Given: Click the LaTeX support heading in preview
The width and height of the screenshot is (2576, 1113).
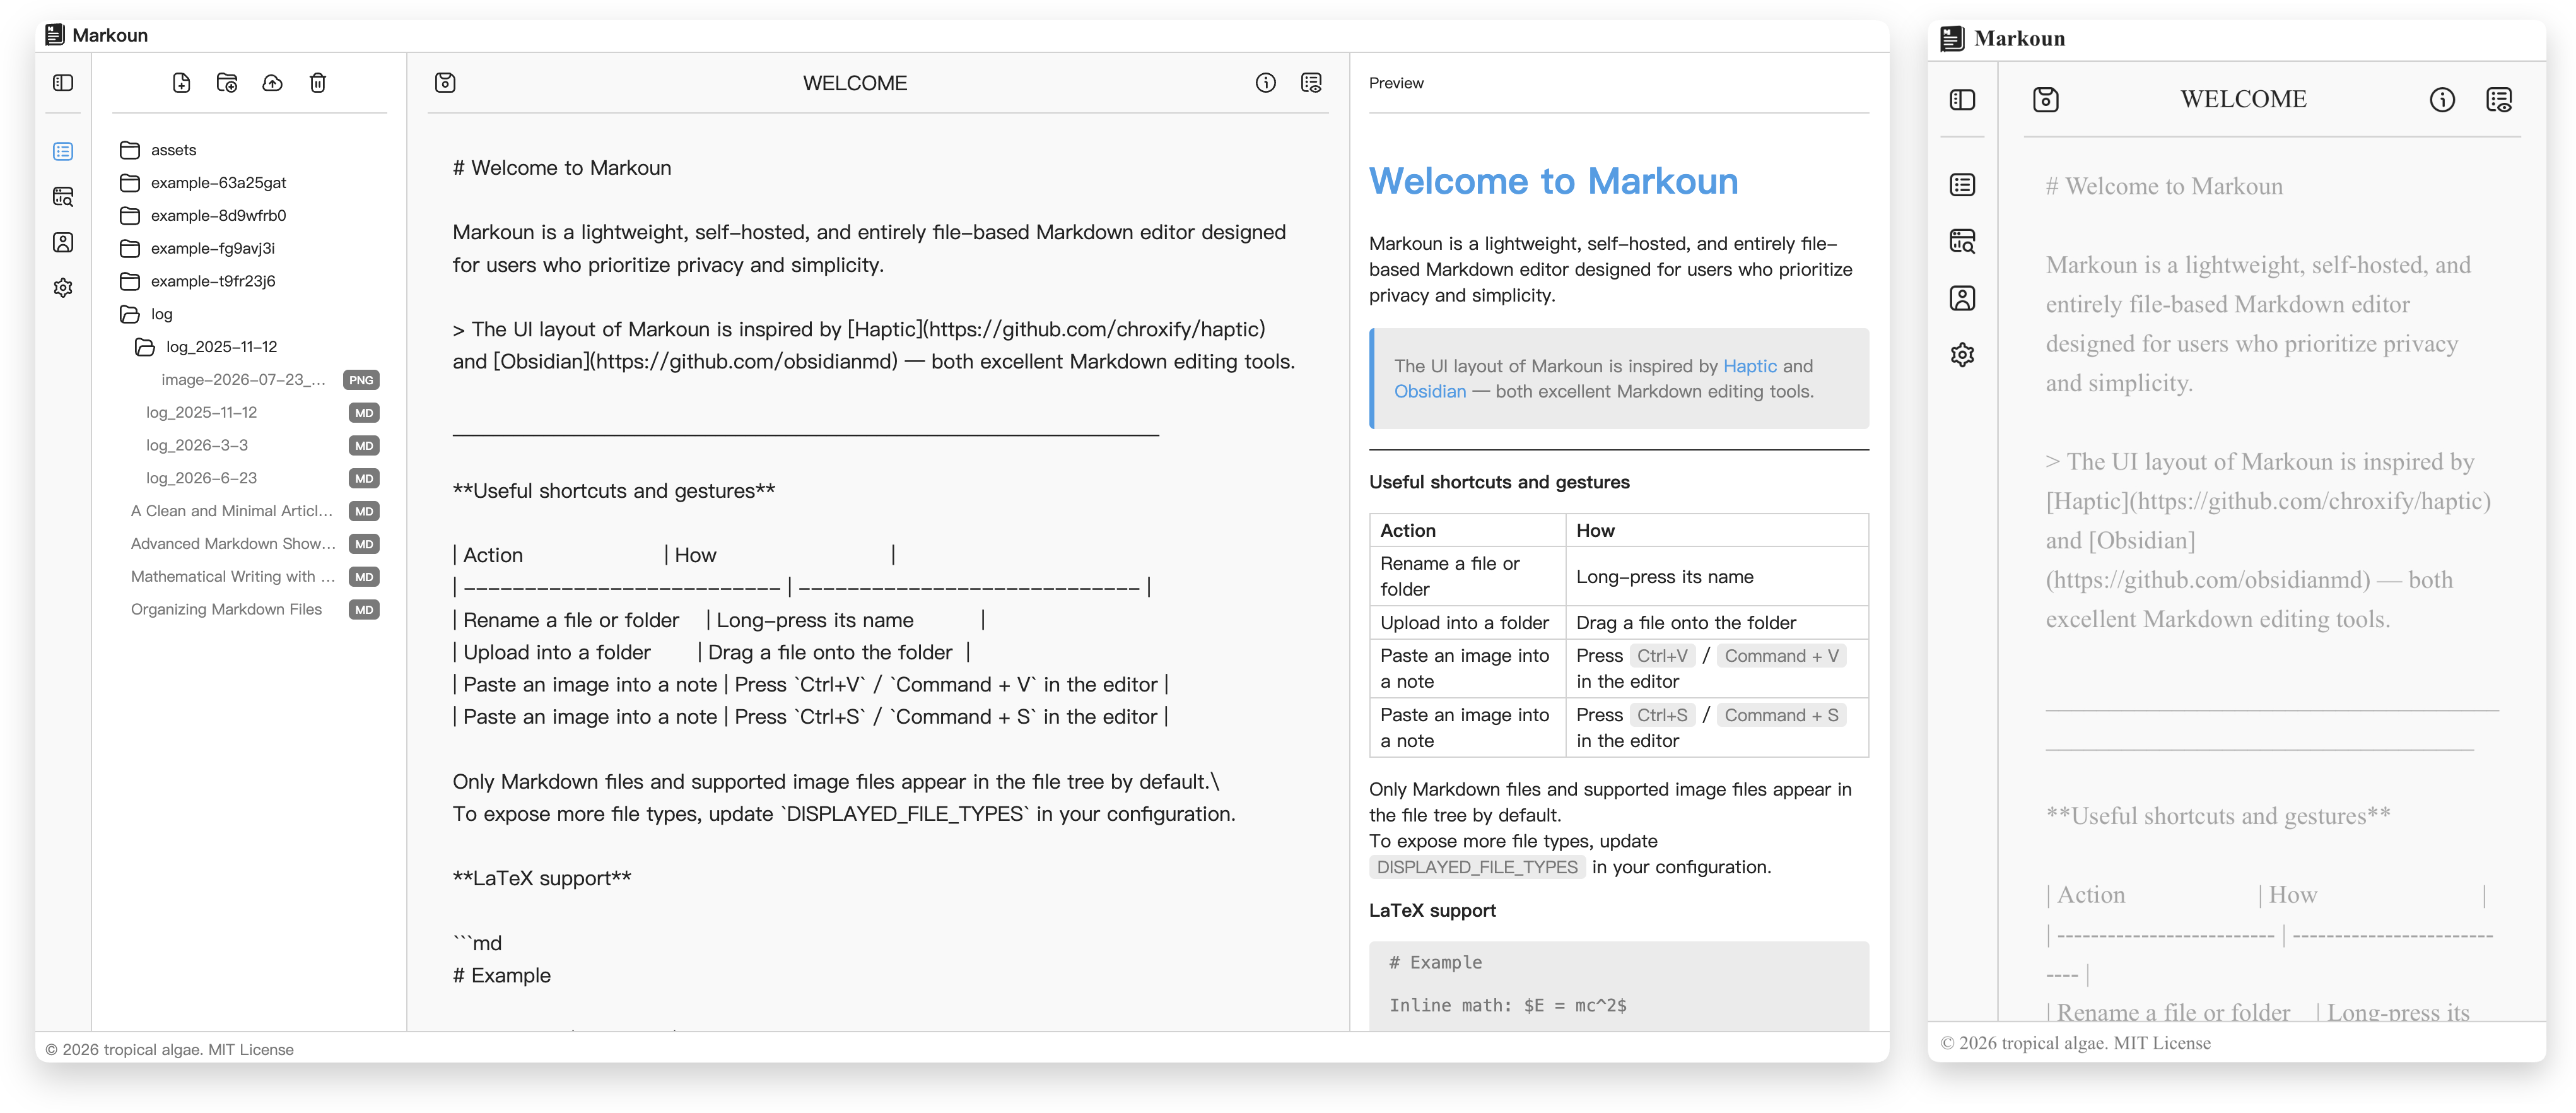Looking at the screenshot, I should pos(1432,910).
